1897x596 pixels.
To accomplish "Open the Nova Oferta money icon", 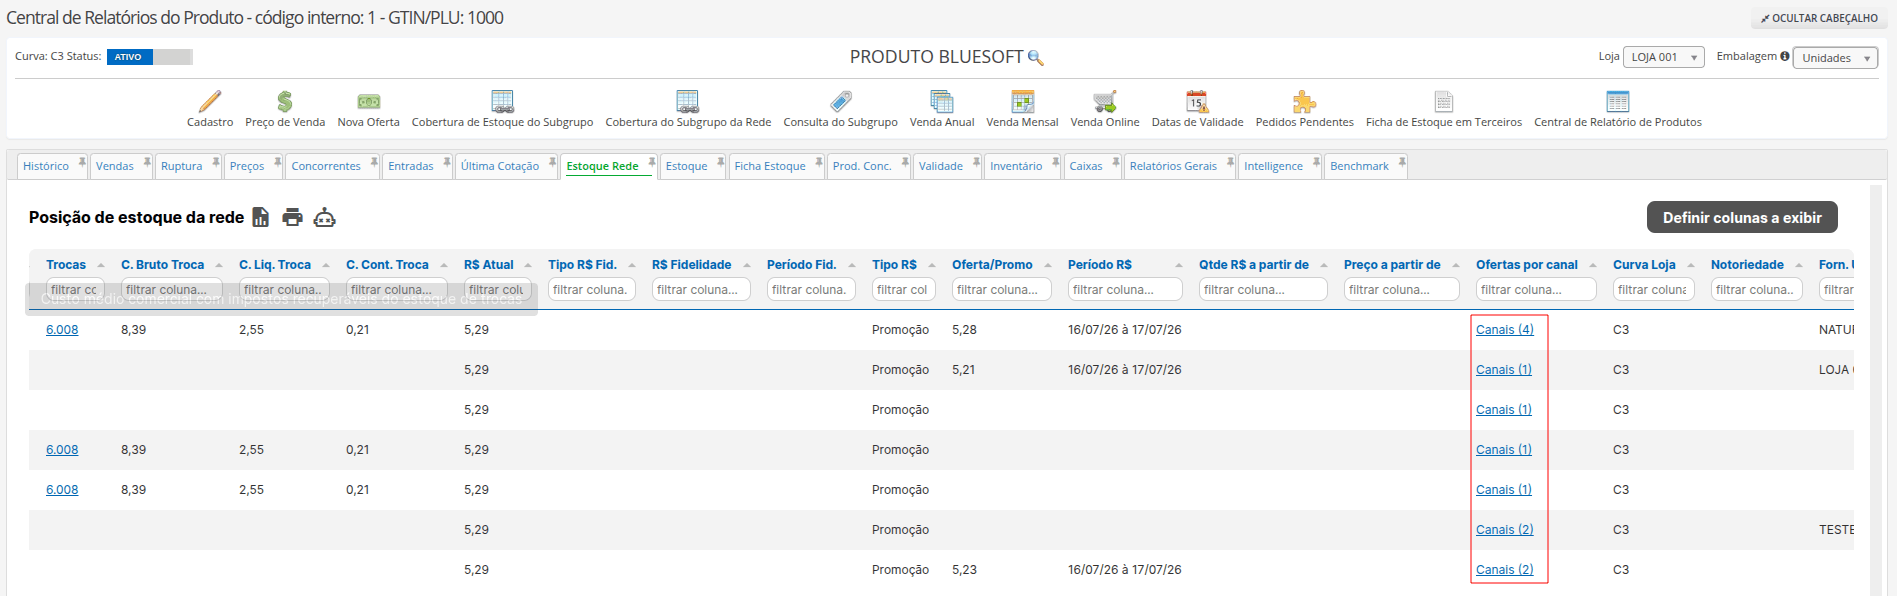I will point(369,101).
